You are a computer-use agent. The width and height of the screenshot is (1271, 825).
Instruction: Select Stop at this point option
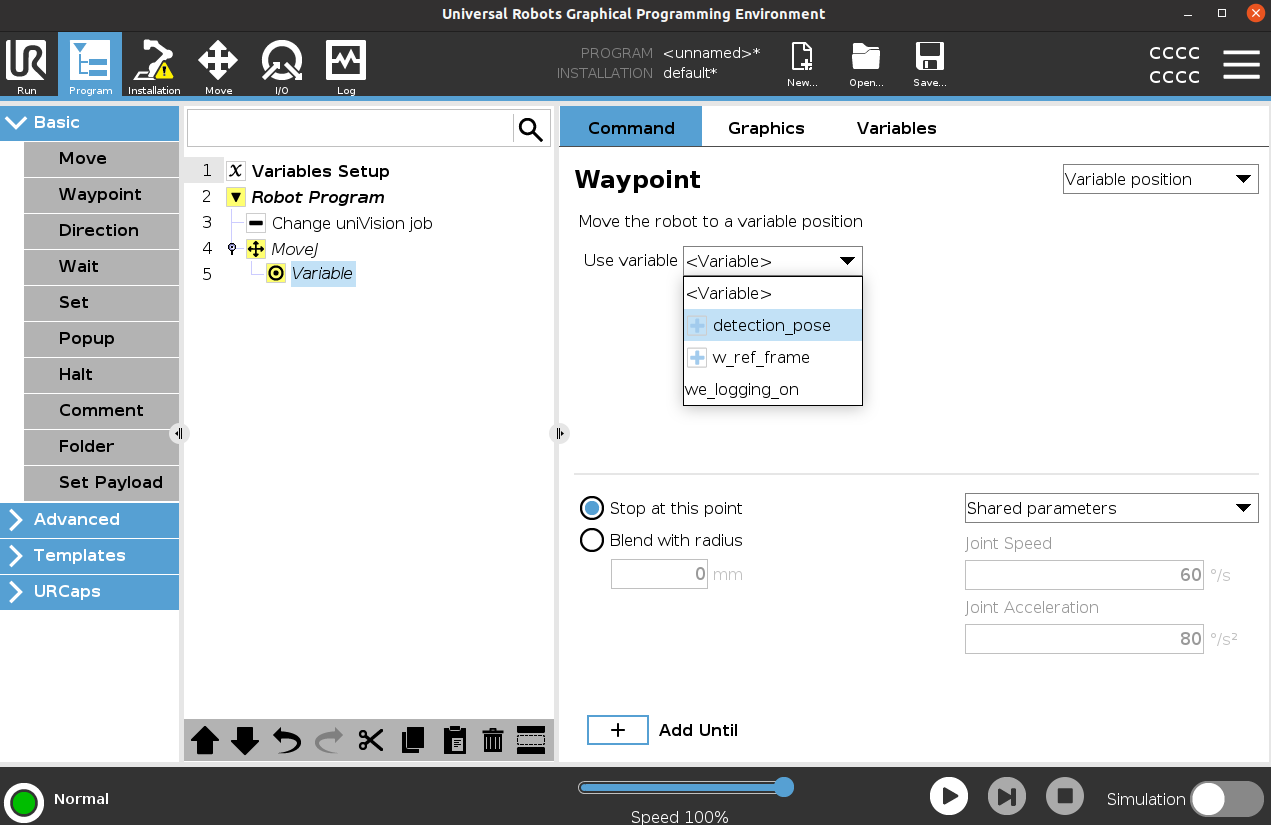(x=592, y=508)
